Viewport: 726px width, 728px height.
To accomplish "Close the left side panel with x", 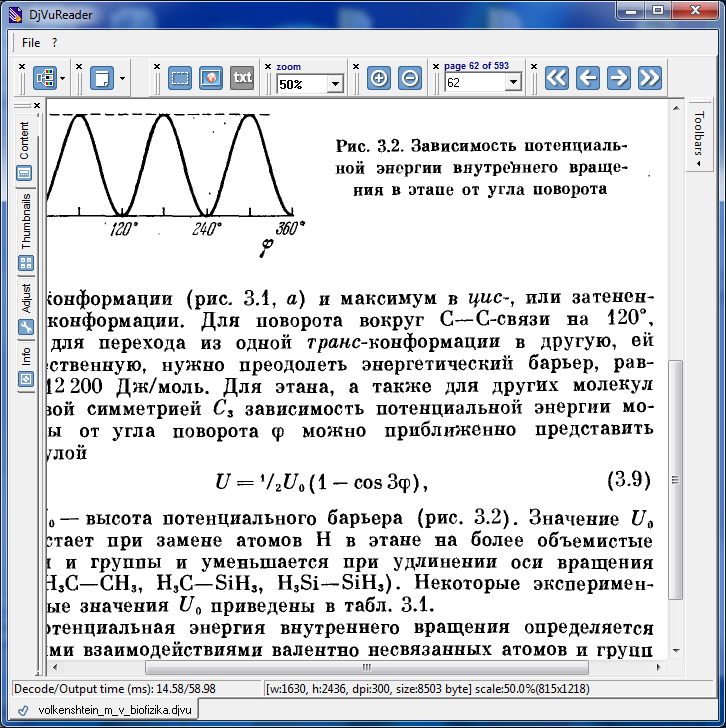I will [37, 106].
